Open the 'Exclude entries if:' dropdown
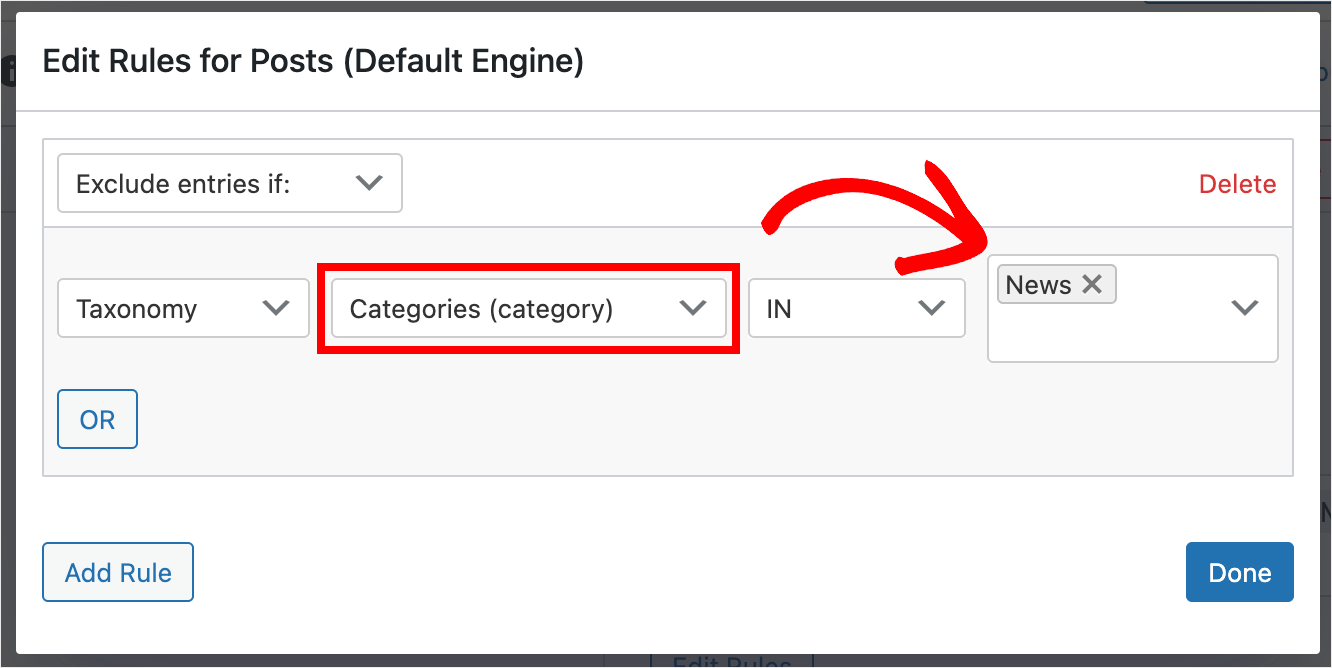 (x=230, y=183)
